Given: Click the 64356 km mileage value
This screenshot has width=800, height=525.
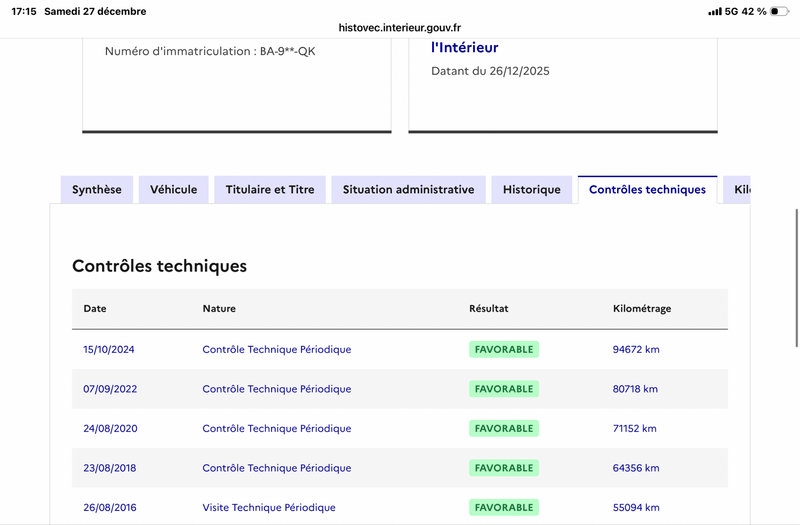Looking at the screenshot, I should coord(636,468).
